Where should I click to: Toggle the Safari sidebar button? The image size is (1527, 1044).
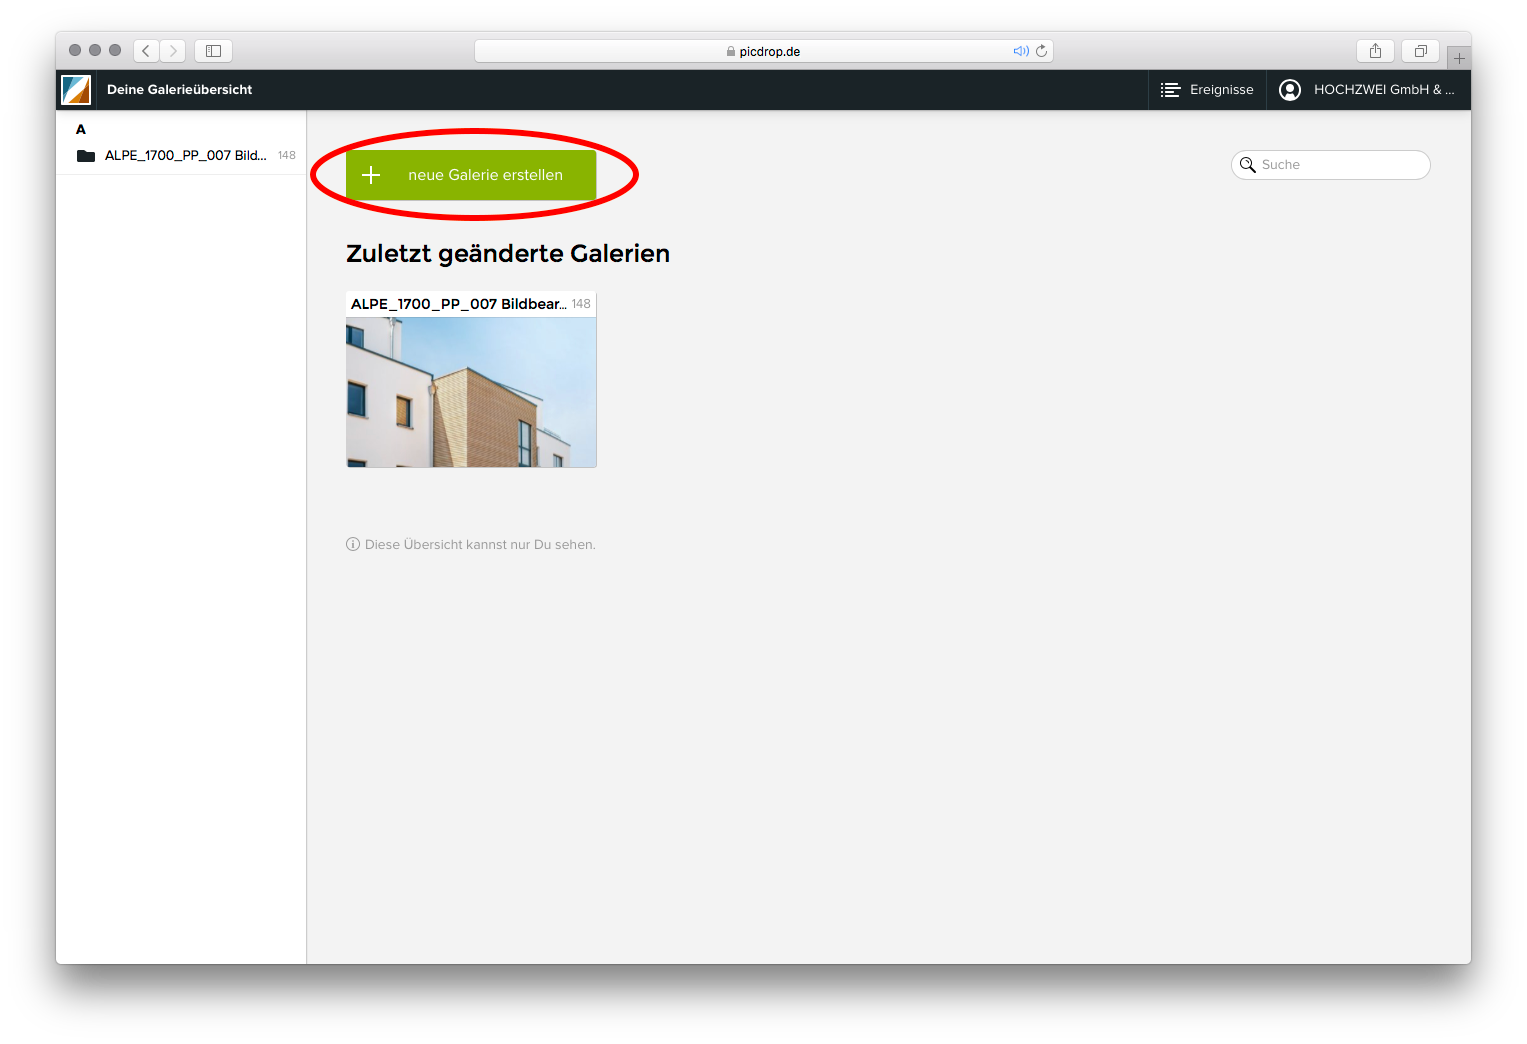click(213, 51)
